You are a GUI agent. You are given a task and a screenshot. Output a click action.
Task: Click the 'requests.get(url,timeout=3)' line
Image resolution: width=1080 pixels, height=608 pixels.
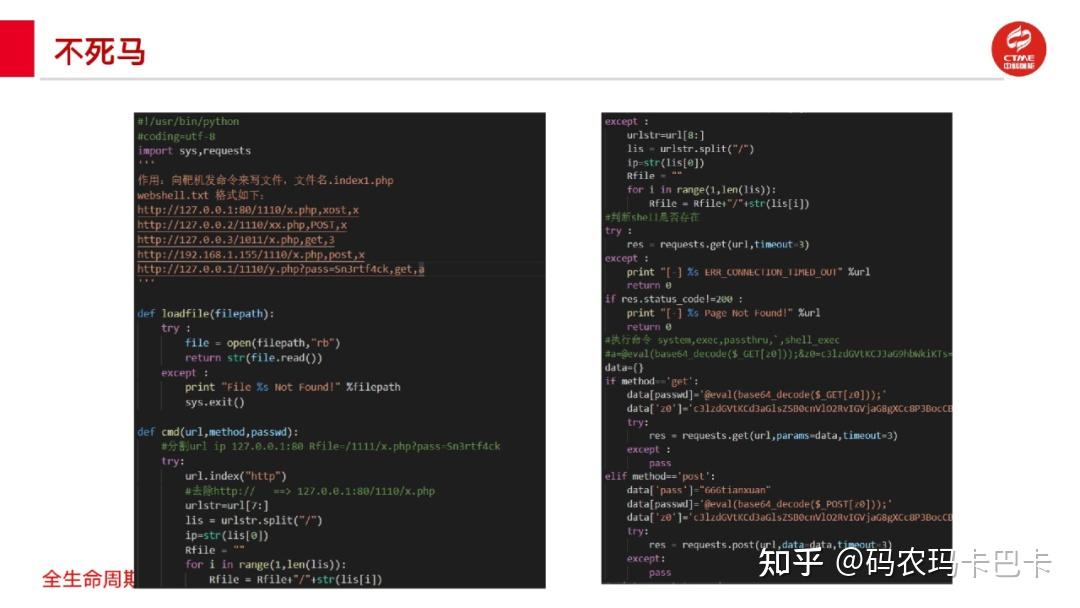(718, 244)
